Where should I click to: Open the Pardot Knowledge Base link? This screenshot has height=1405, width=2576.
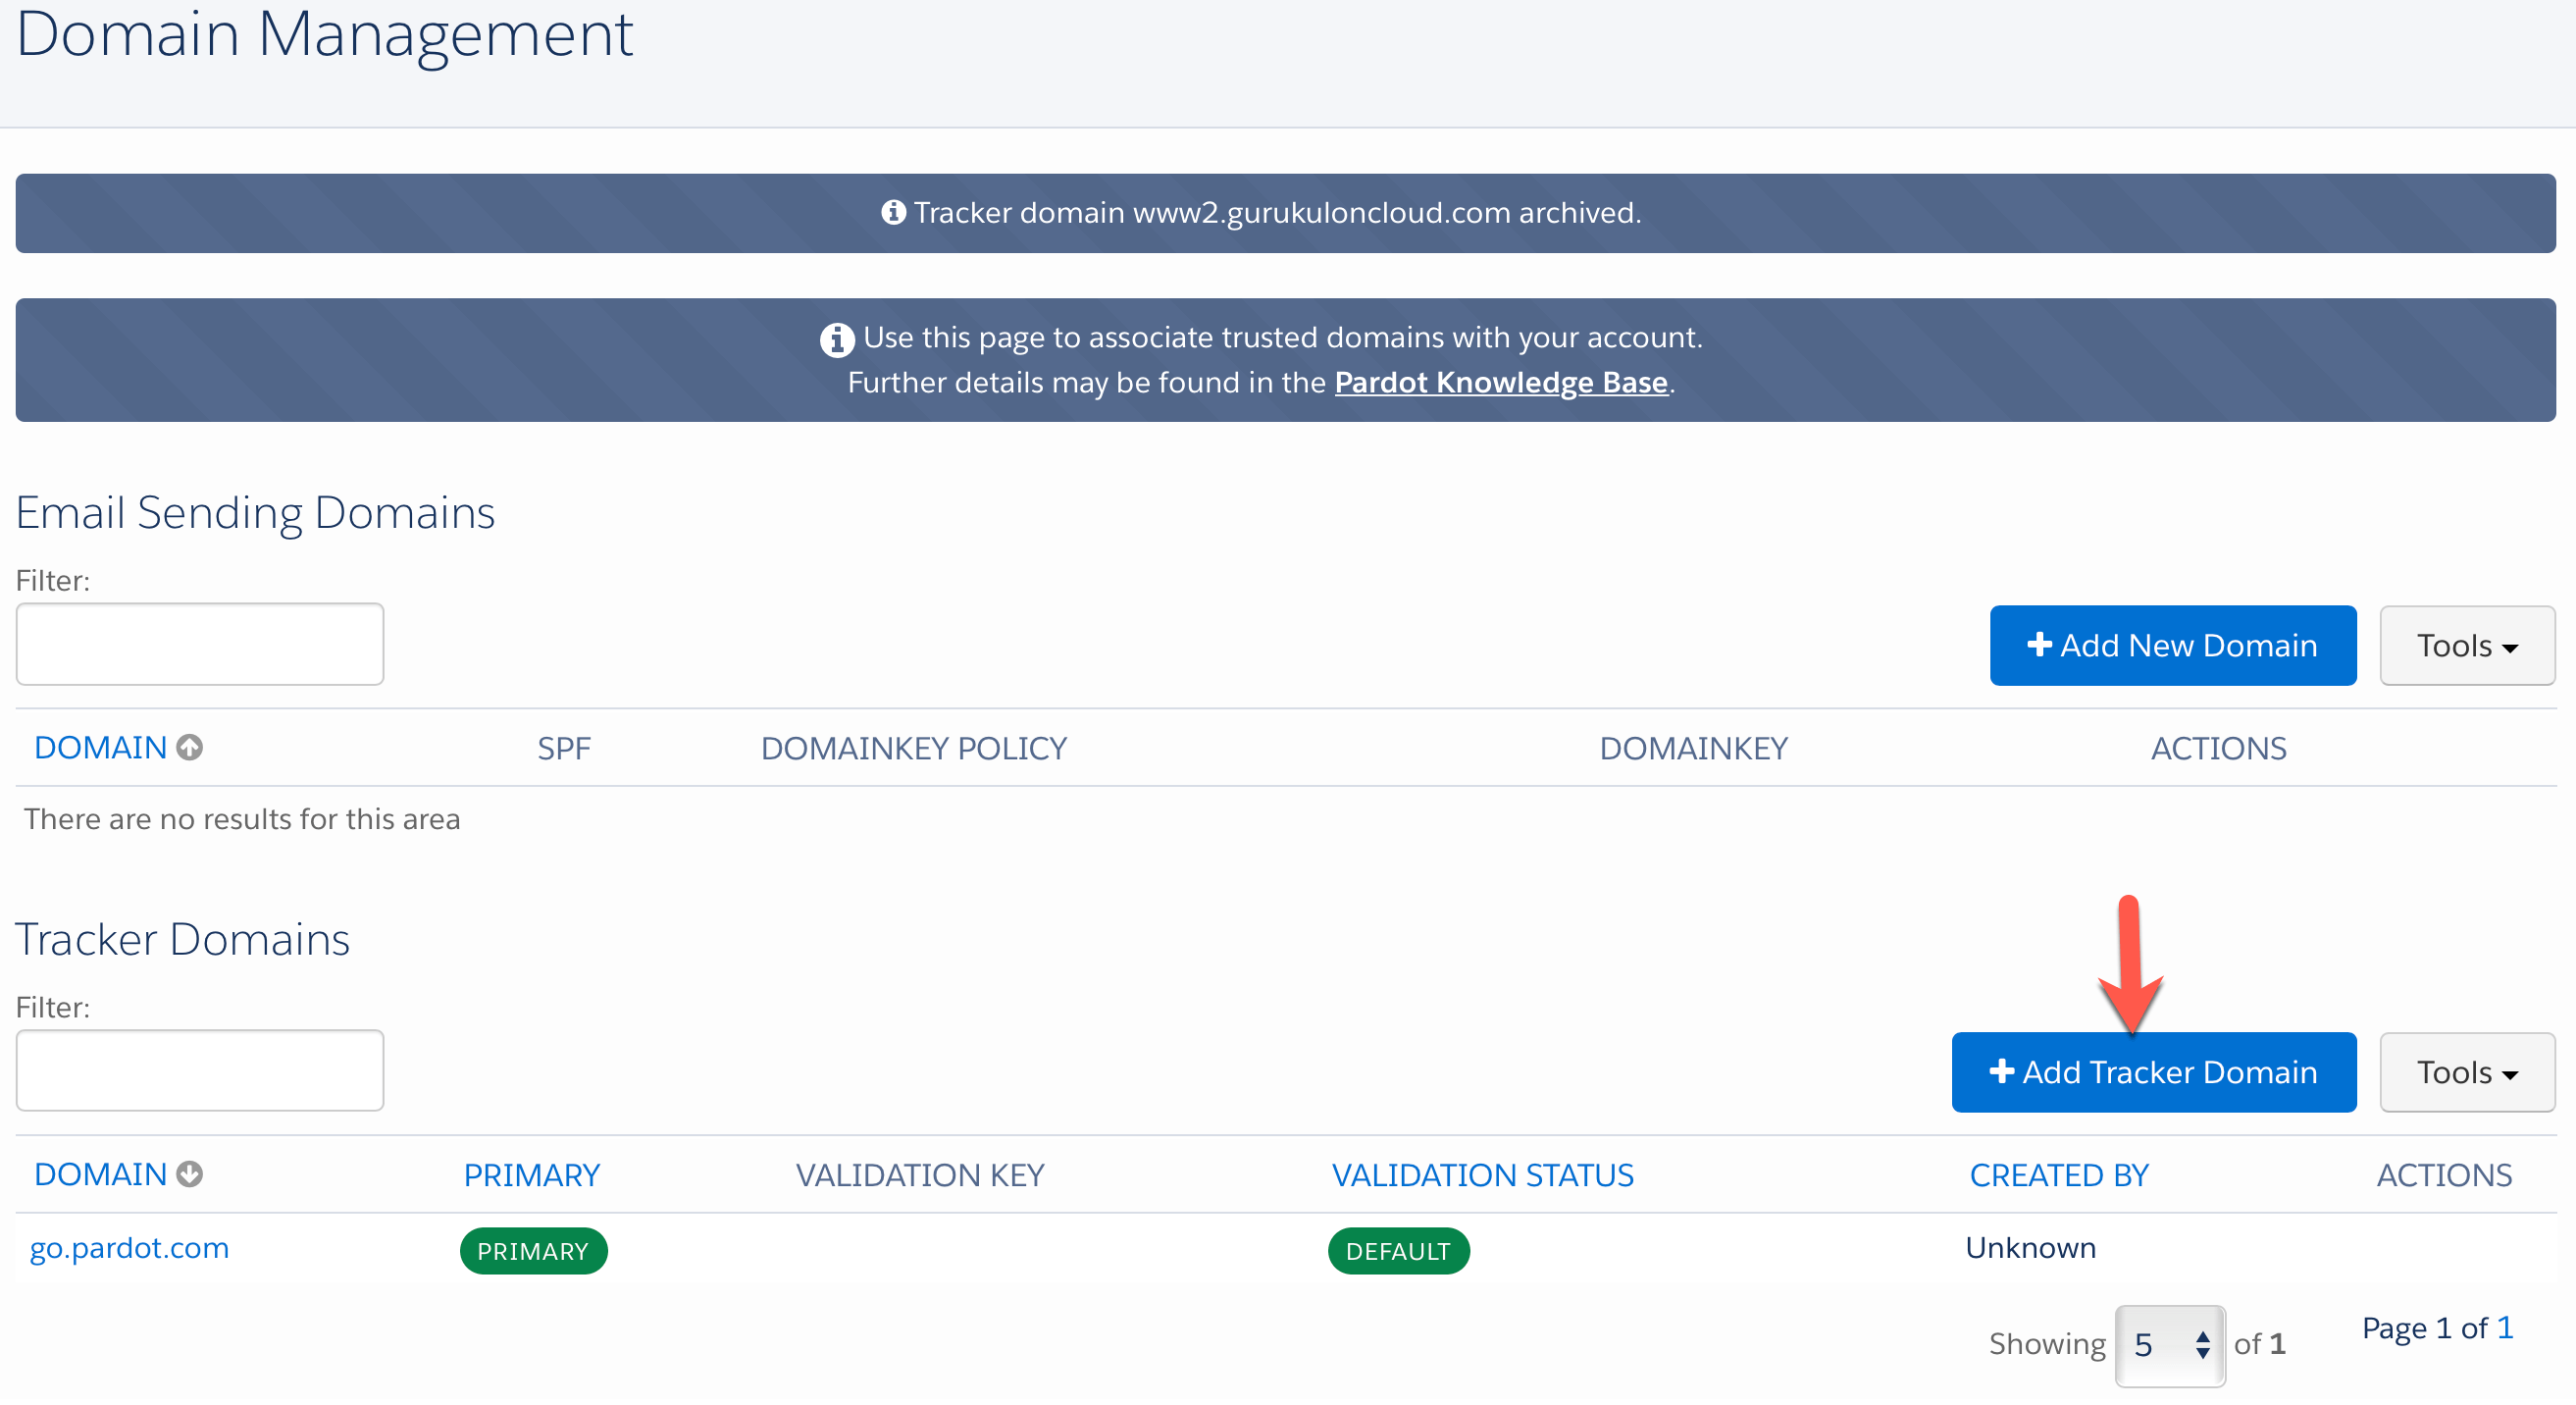[x=1500, y=382]
